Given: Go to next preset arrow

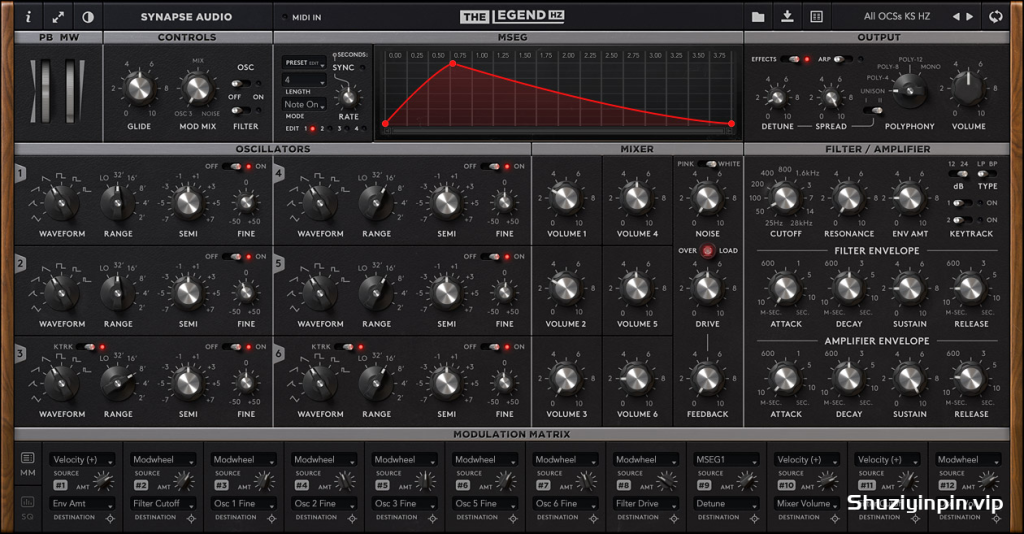Looking at the screenshot, I should (970, 16).
